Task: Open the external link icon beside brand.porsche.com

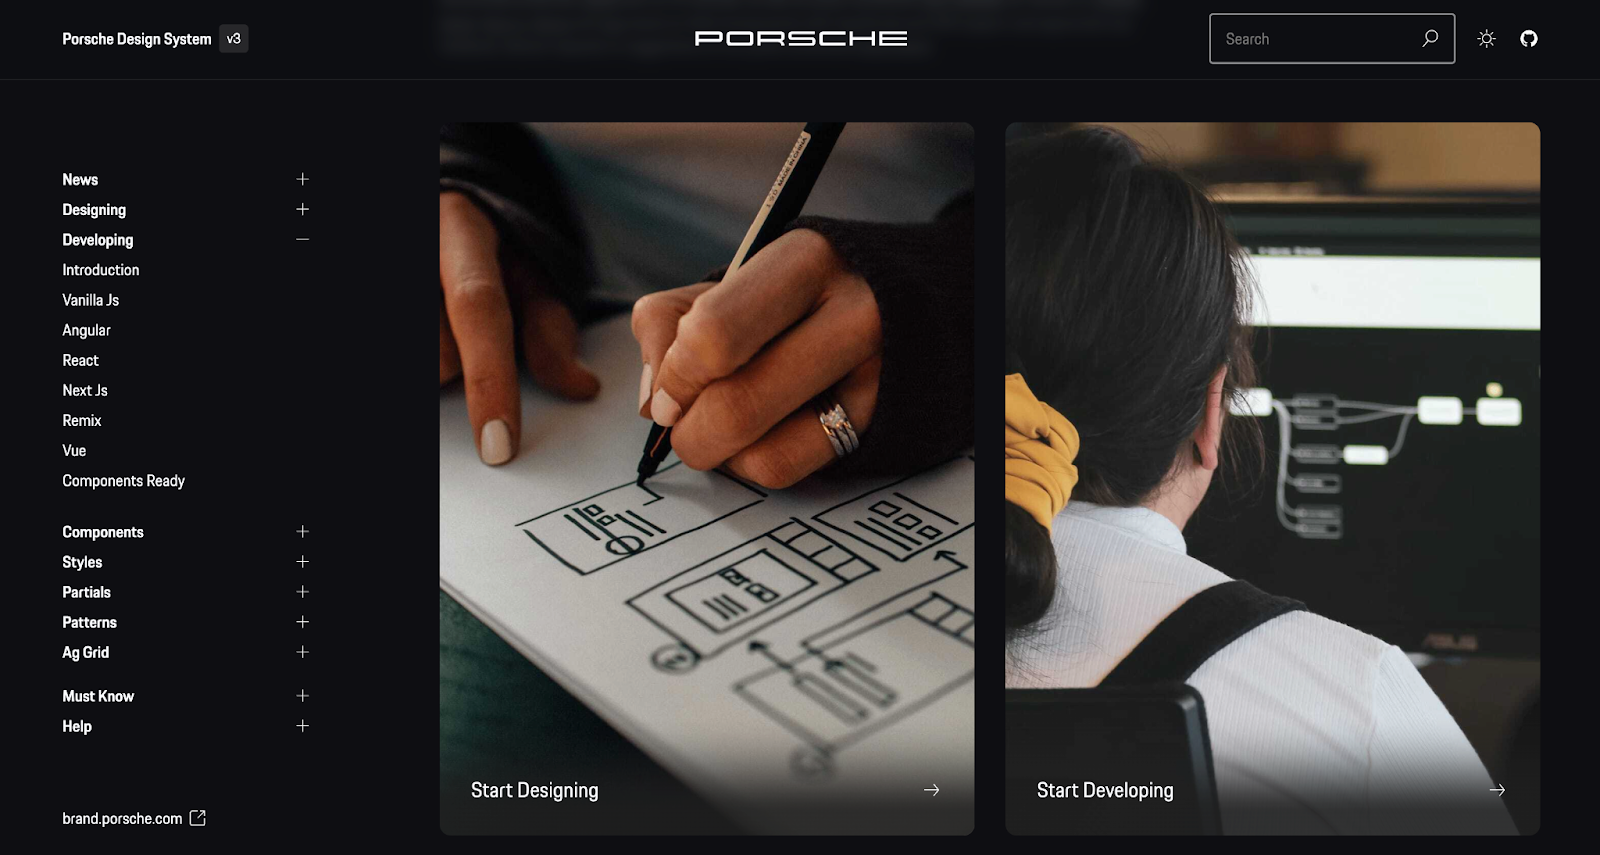Action: (198, 818)
